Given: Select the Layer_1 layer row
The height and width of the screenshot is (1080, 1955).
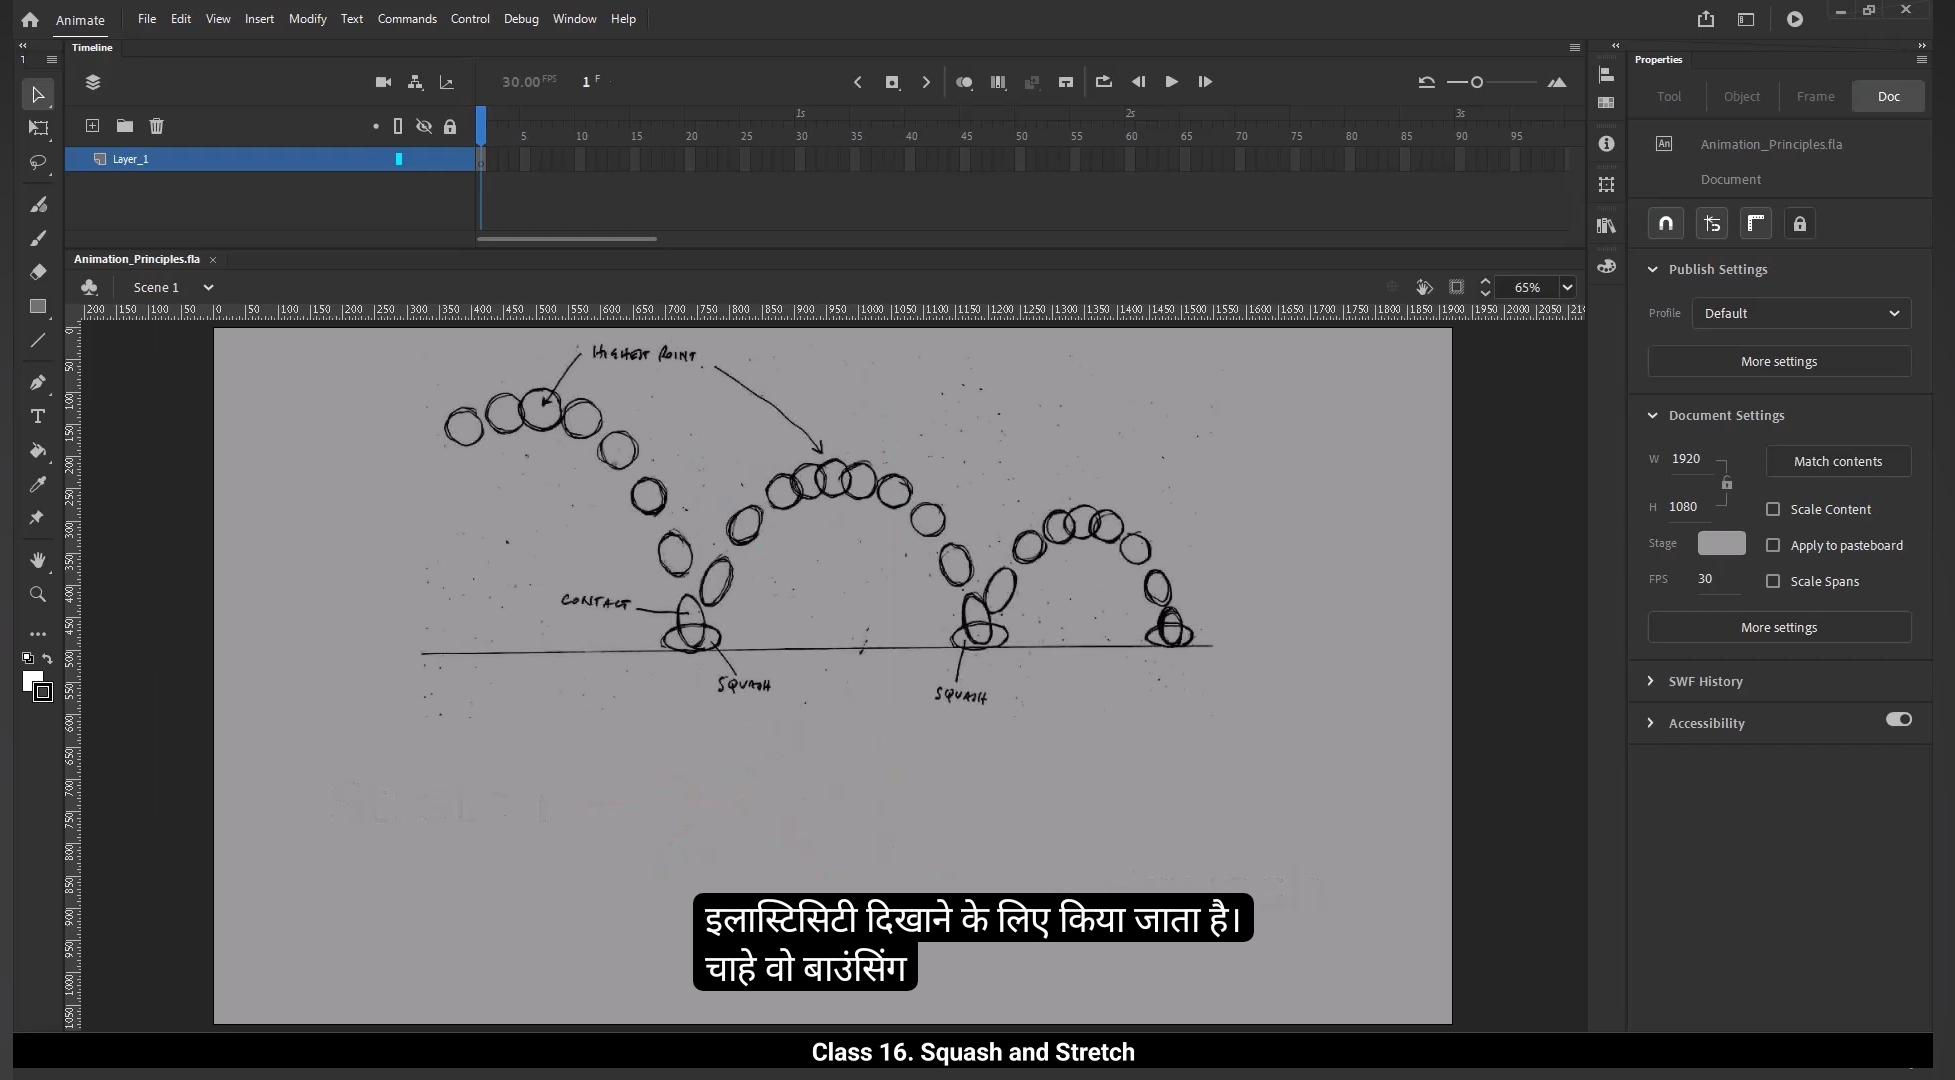Looking at the screenshot, I should [270, 159].
